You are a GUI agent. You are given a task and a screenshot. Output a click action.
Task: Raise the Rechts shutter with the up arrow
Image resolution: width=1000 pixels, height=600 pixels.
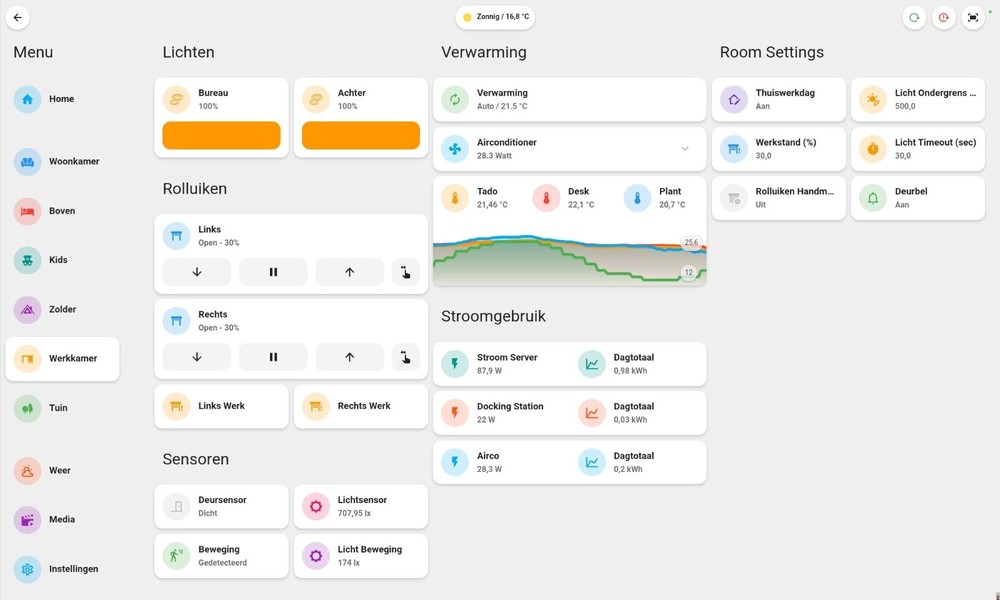[349, 356]
